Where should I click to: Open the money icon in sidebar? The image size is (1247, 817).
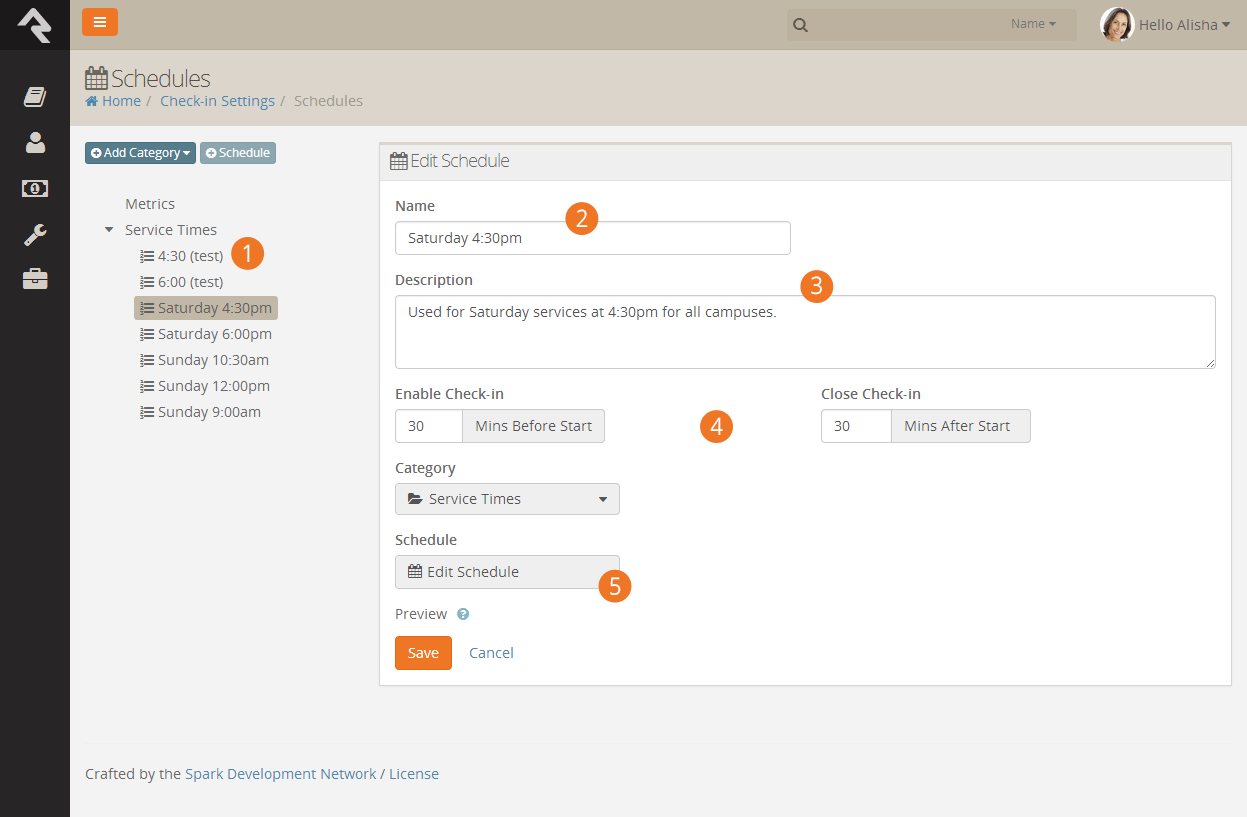pos(35,188)
